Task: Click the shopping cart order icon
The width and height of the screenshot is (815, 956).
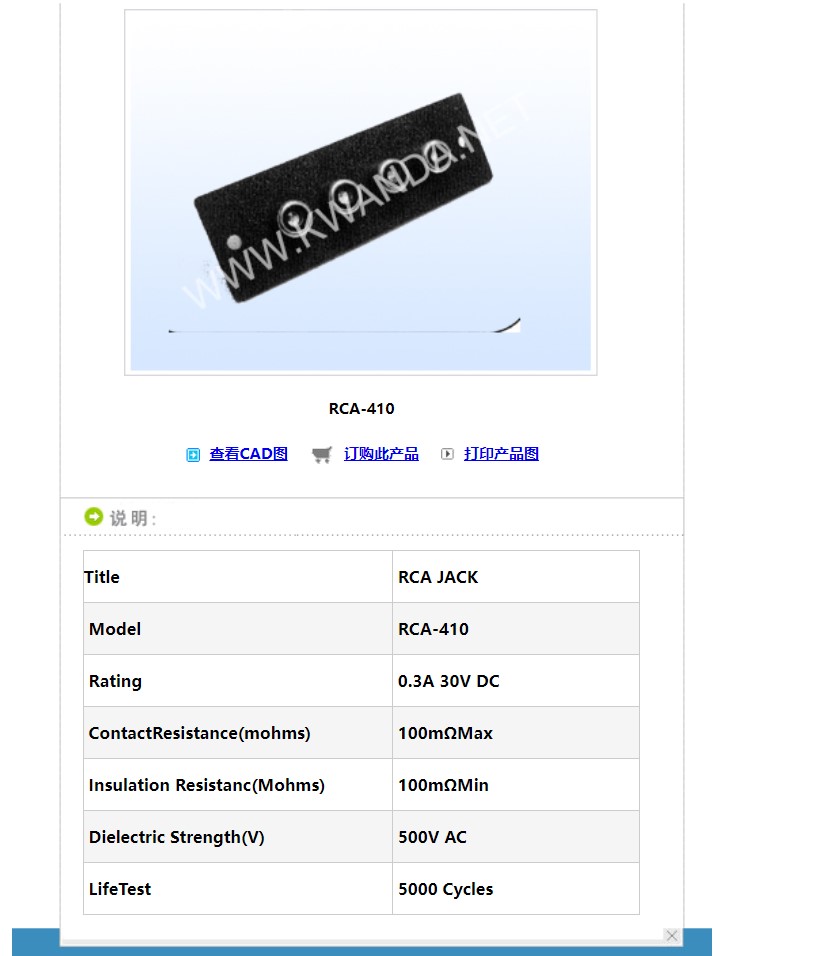Action: pyautogui.click(x=321, y=454)
